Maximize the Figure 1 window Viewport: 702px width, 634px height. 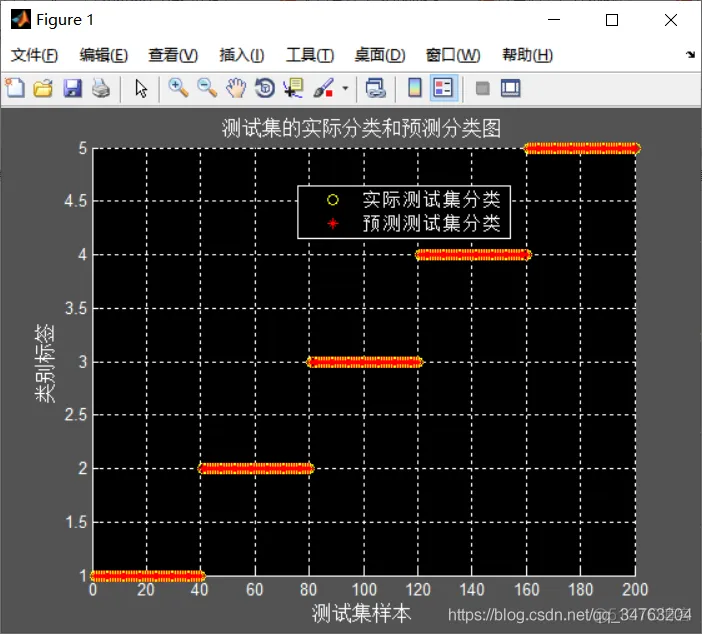612,20
